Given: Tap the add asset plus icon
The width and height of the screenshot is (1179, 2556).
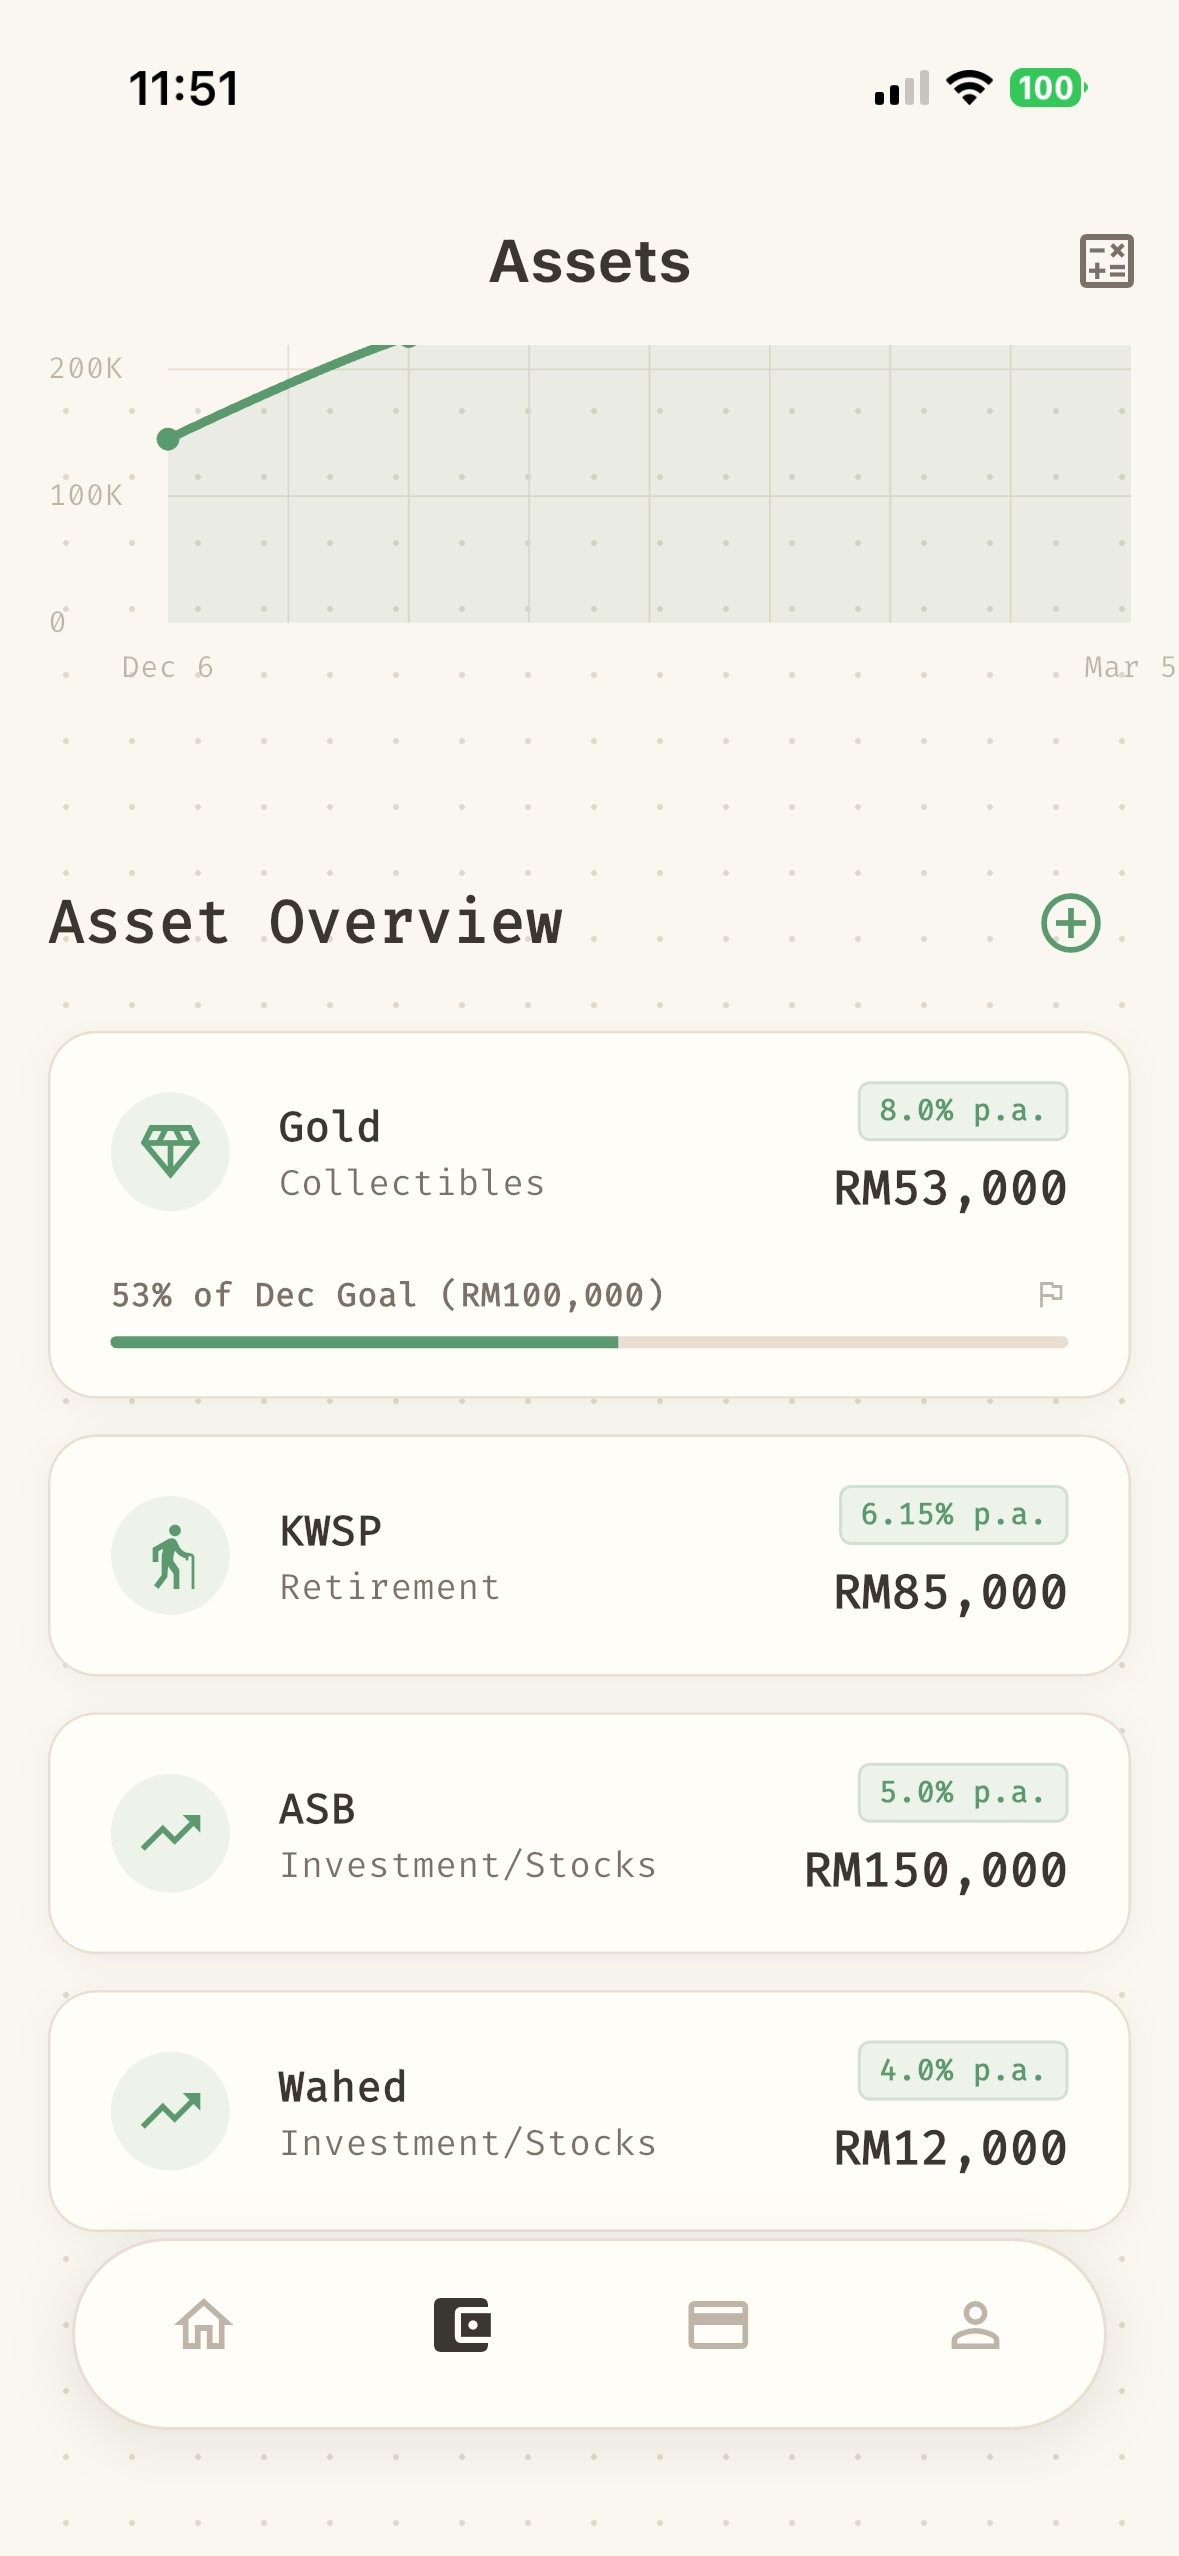Looking at the screenshot, I should (x=1070, y=922).
